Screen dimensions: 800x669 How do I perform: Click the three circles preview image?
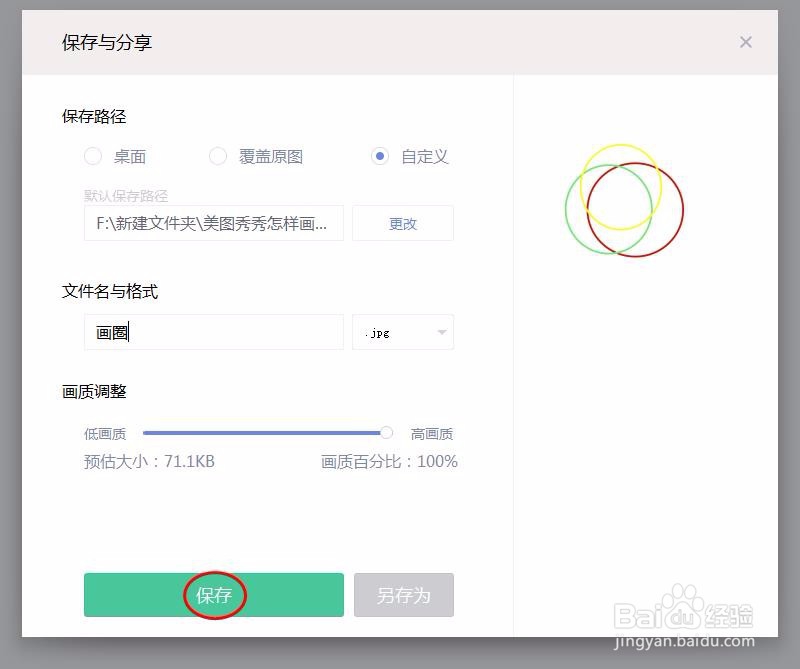(624, 201)
